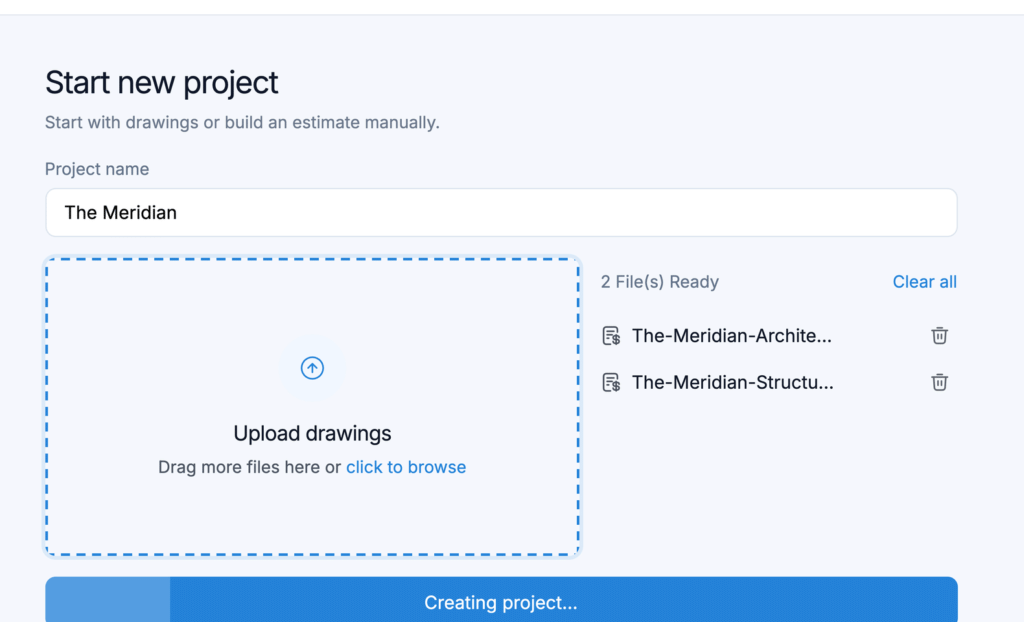
Task: Click the Clear all link
Action: pos(924,282)
